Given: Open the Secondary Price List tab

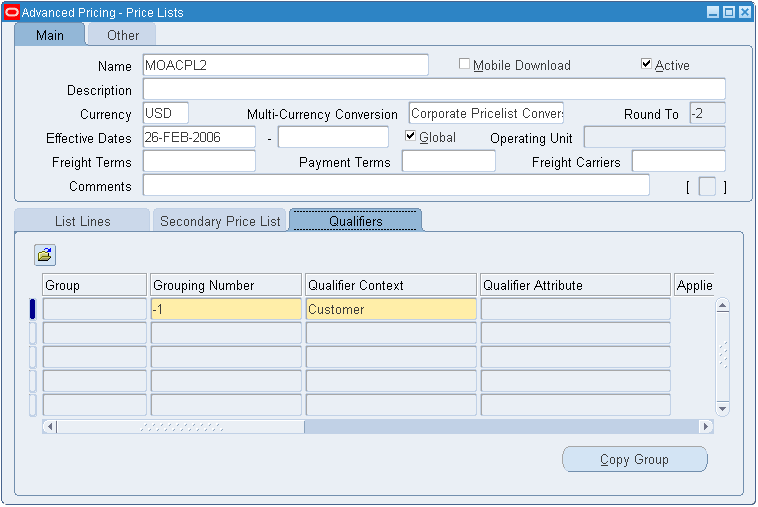Looking at the screenshot, I should point(220,221).
